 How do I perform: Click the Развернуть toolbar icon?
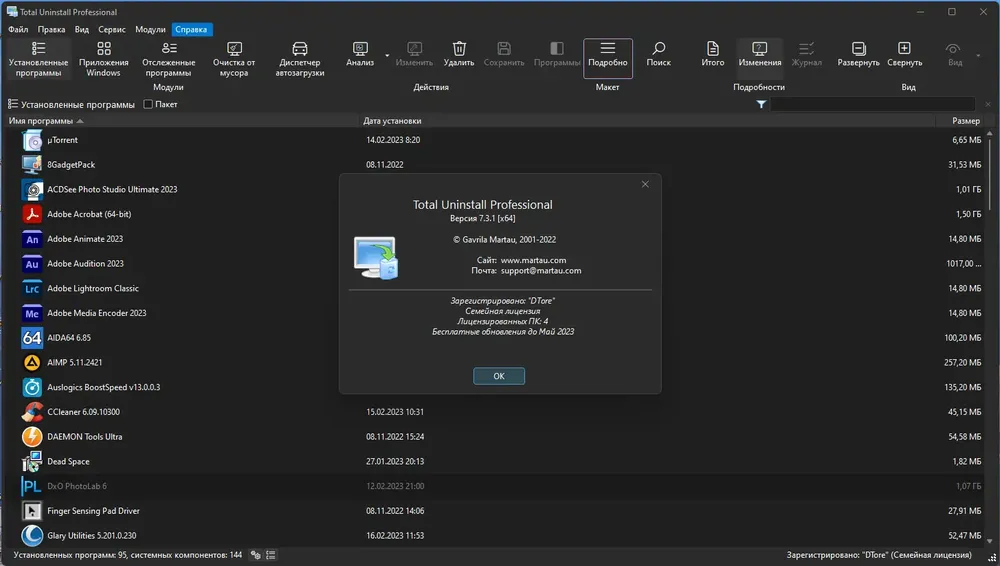[x=858, y=48]
